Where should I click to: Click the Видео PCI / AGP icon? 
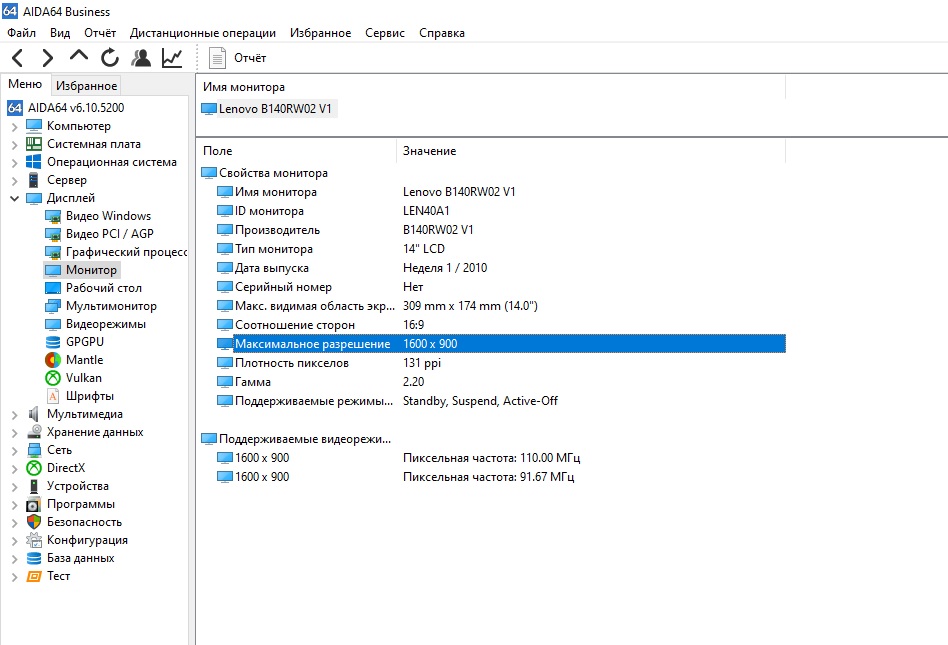53,235
